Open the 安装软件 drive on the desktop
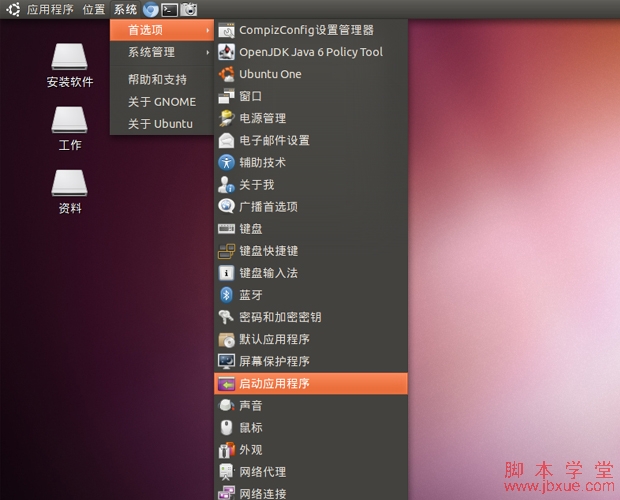The width and height of the screenshot is (620, 500). click(x=70, y=57)
